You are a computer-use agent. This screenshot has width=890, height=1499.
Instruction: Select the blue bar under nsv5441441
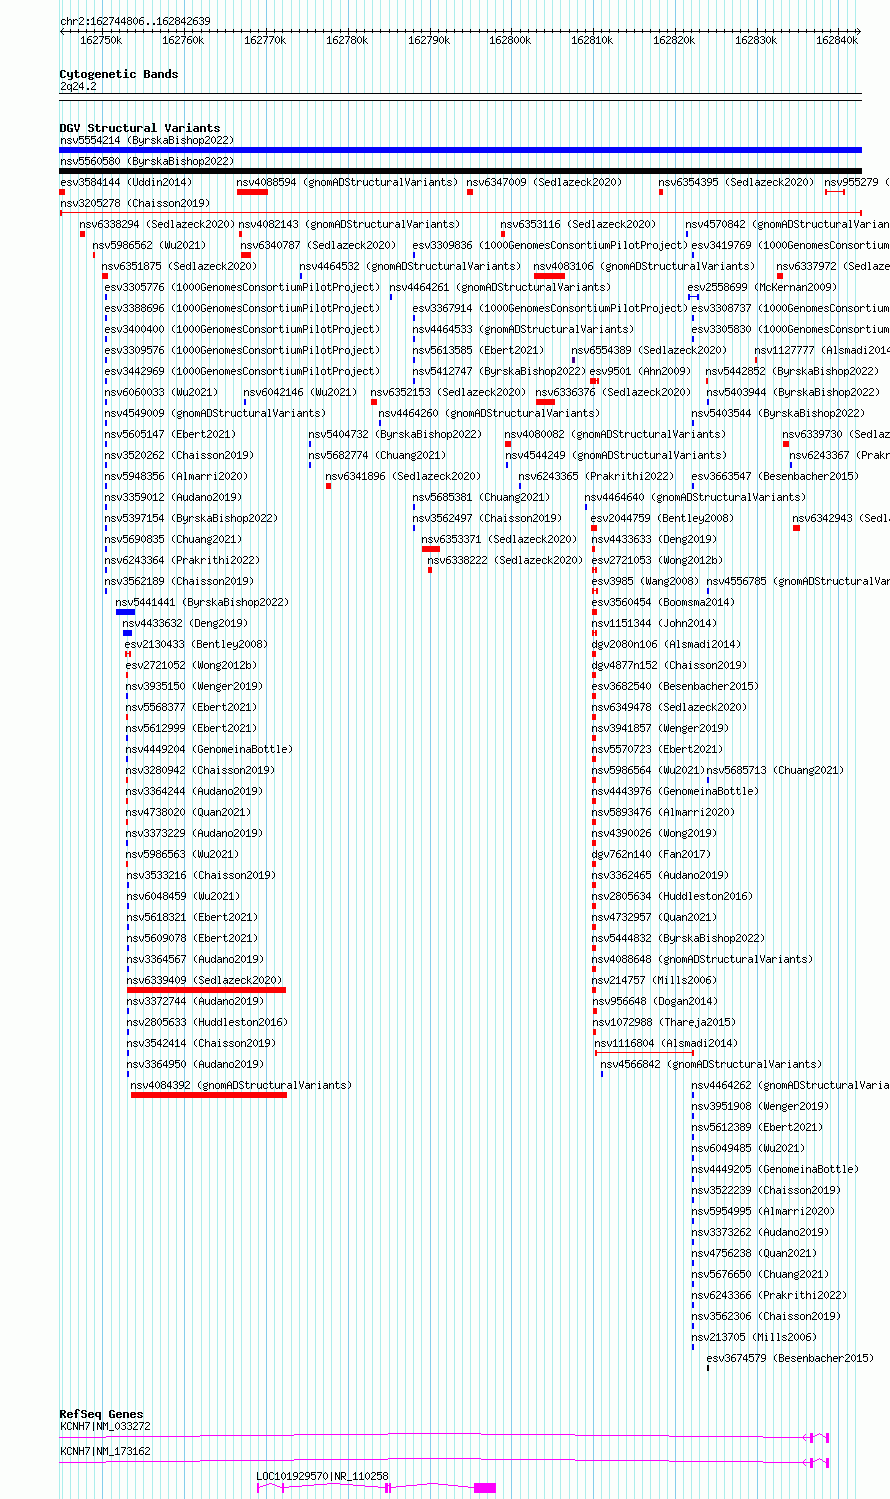[125, 612]
